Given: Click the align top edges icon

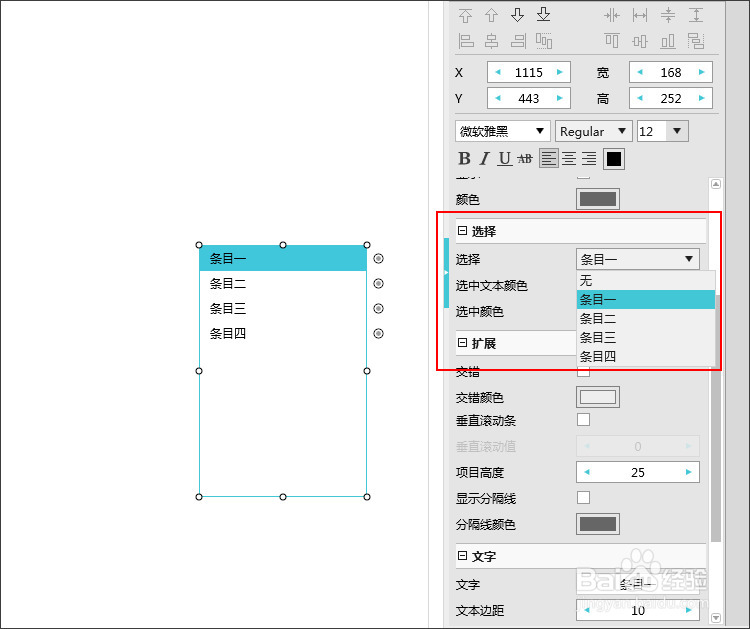Looking at the screenshot, I should (612, 41).
